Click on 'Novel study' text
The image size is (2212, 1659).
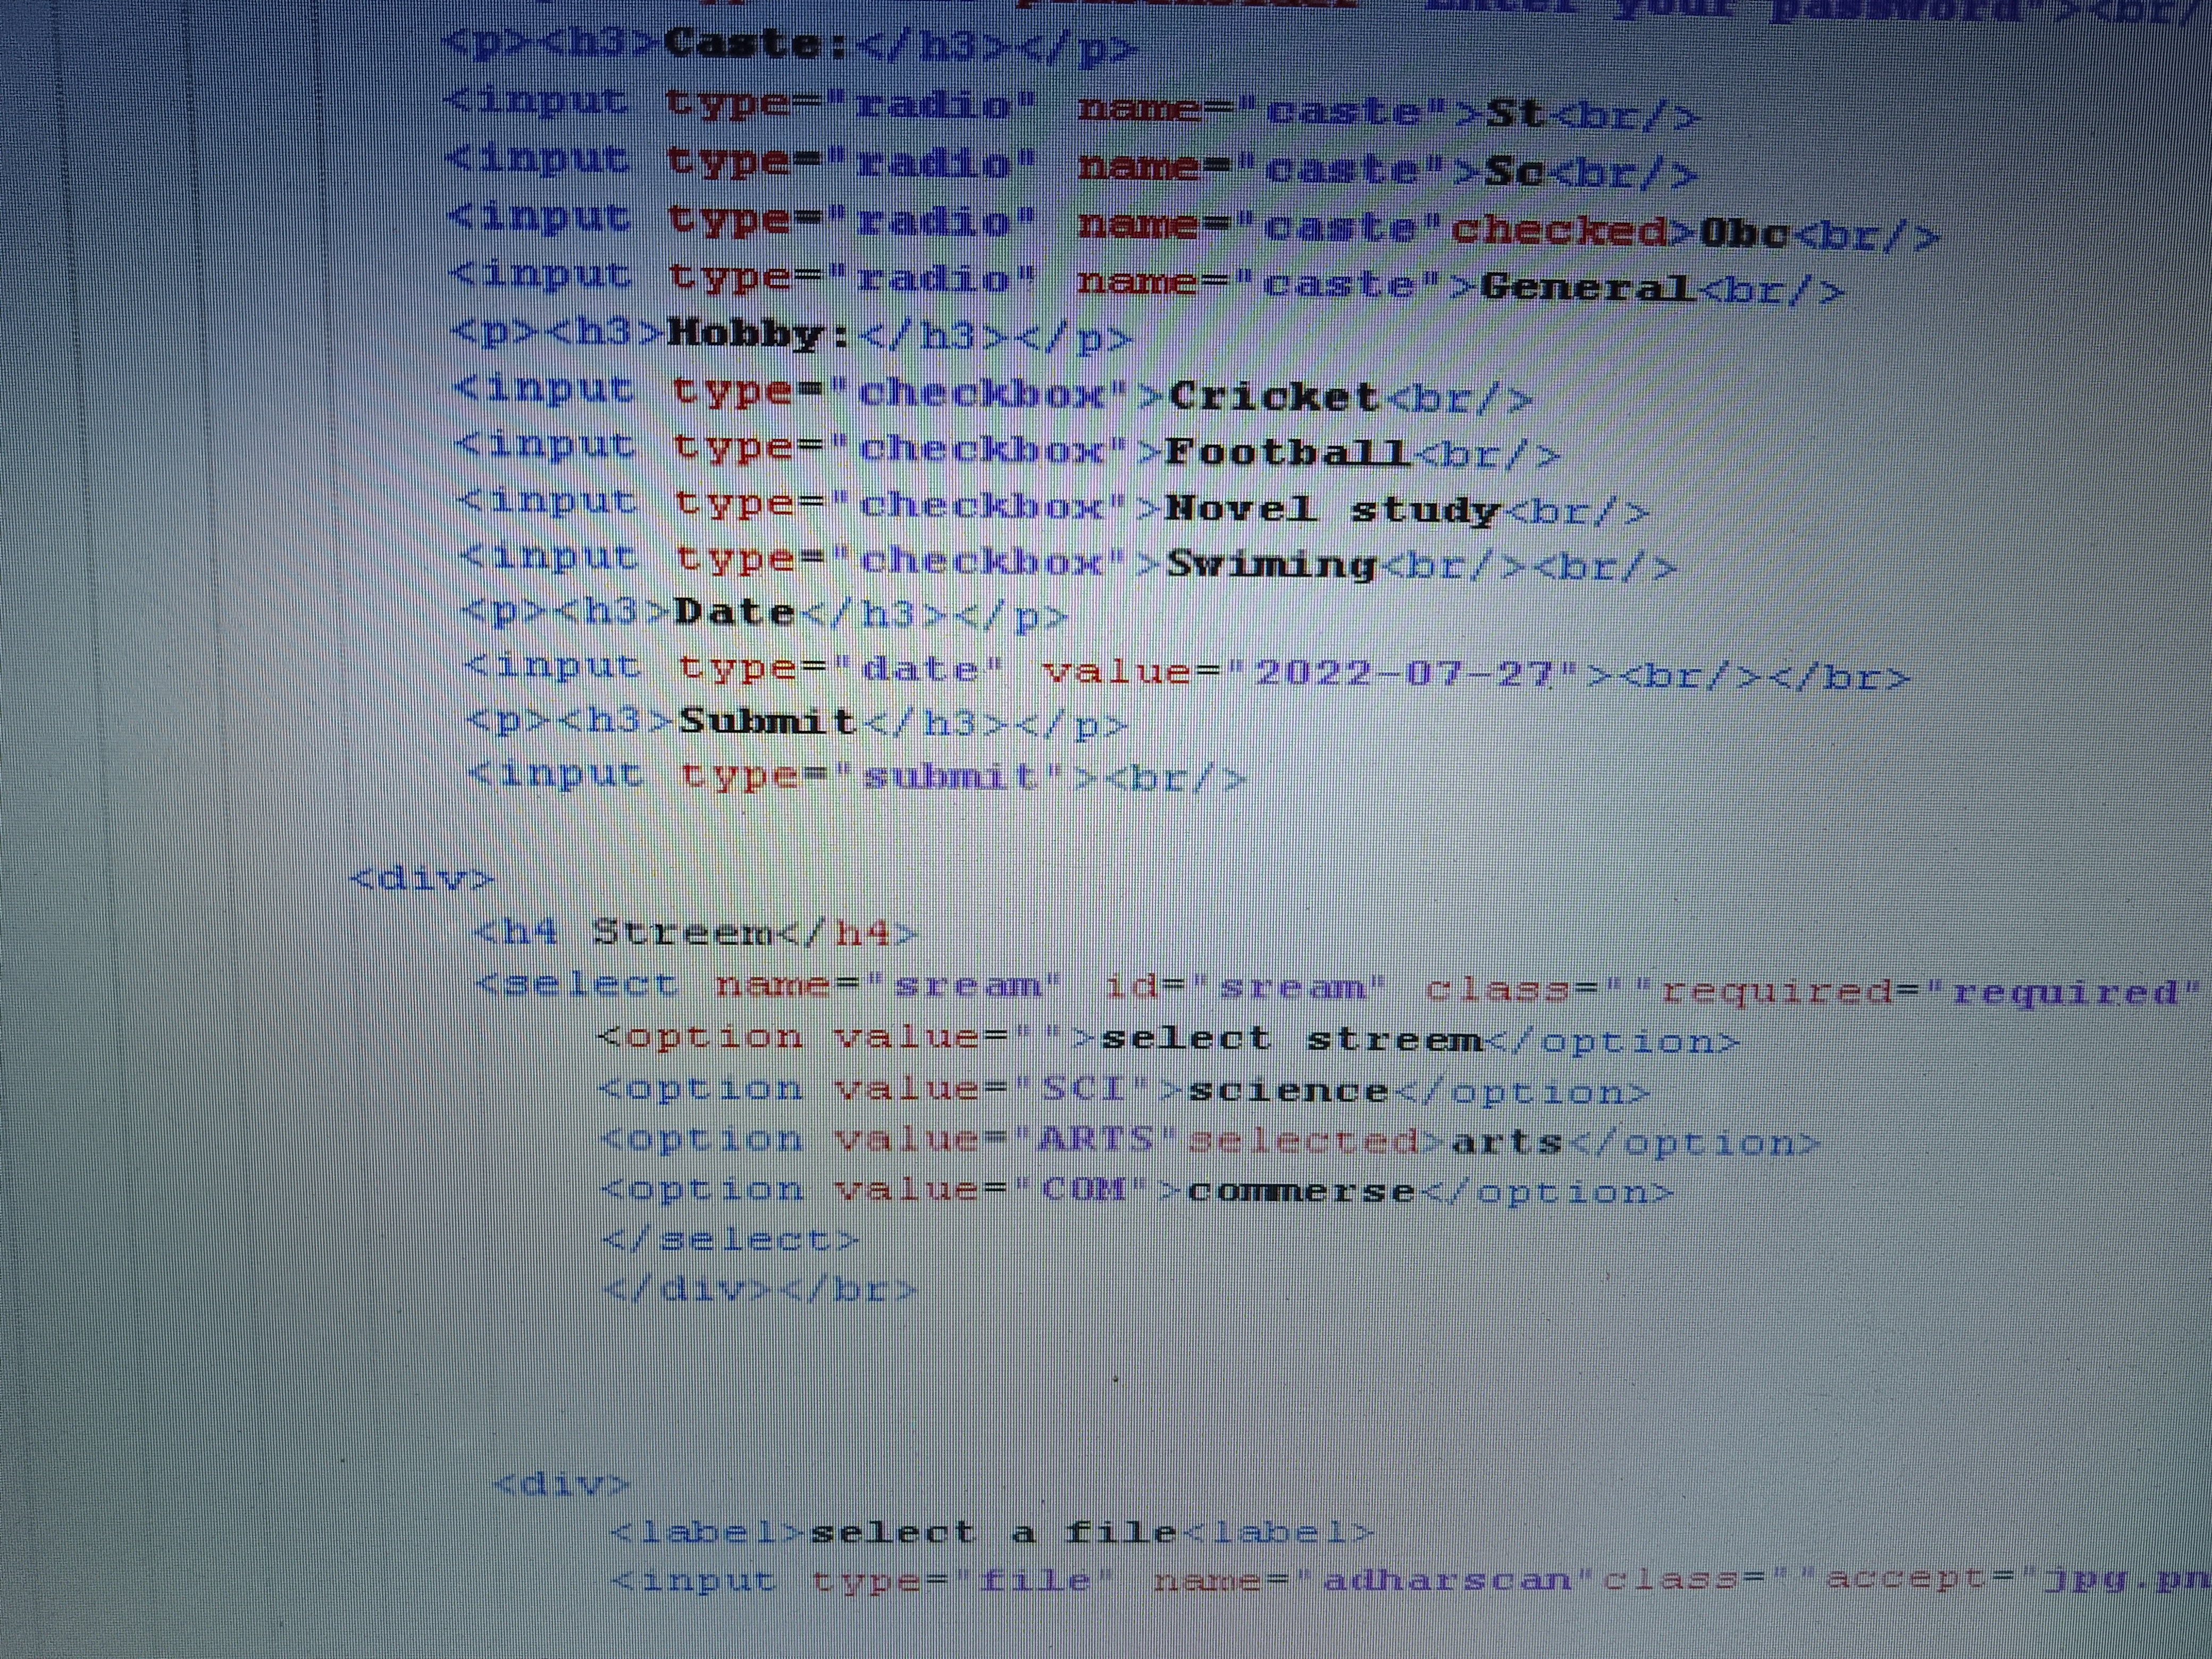[1332, 510]
